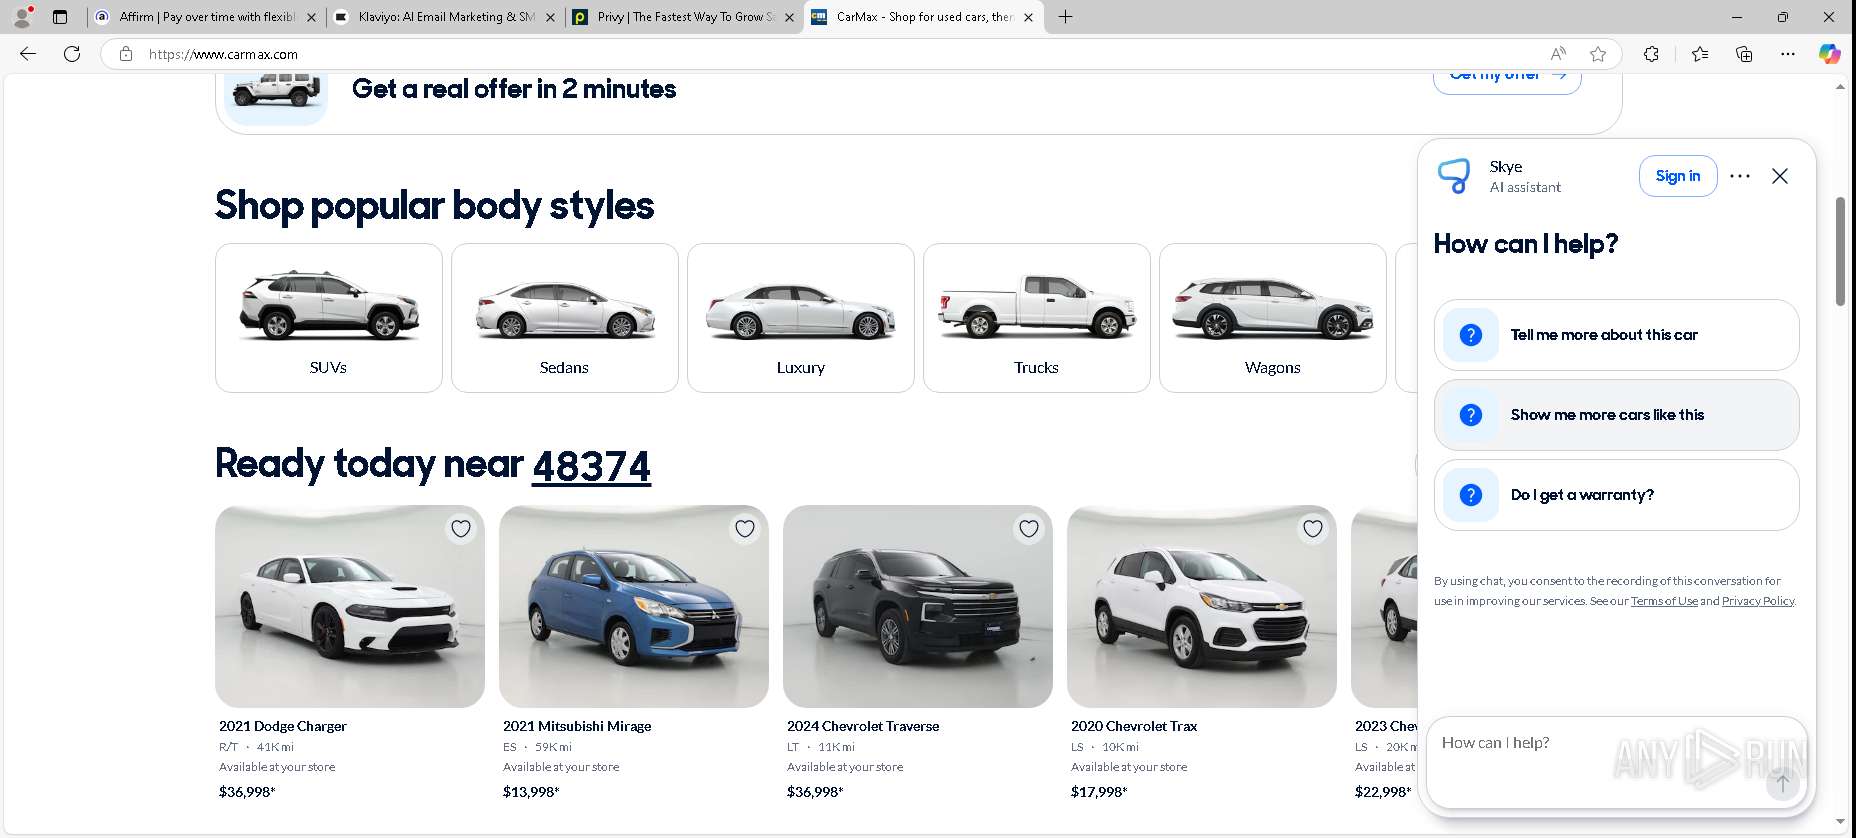Choose Tell me more about this car
Image resolution: width=1856 pixels, height=838 pixels.
[x=1616, y=335]
